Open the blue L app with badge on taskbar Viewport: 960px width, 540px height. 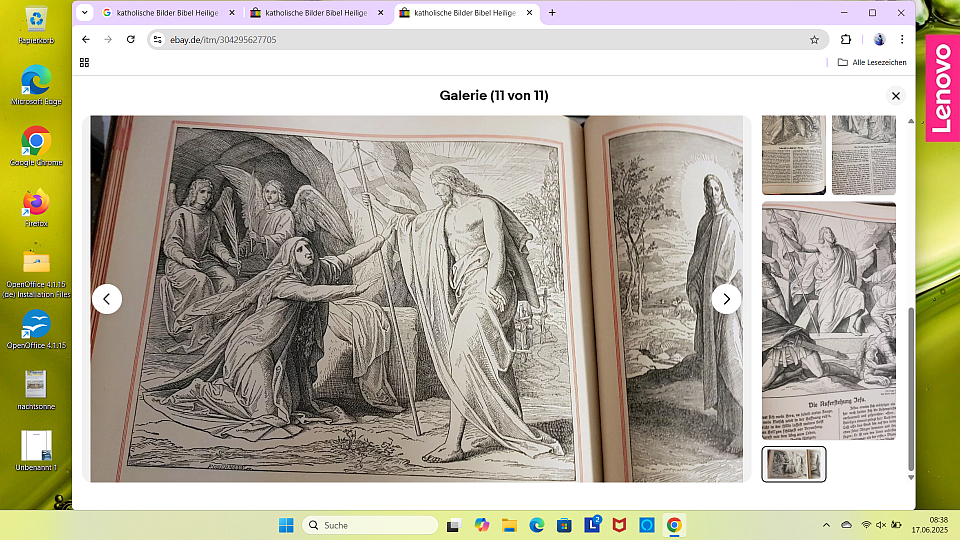592,525
